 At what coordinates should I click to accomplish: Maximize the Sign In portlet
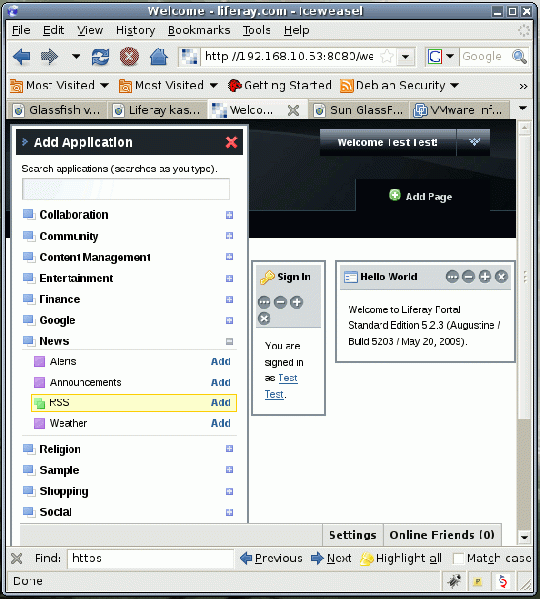coord(296,303)
